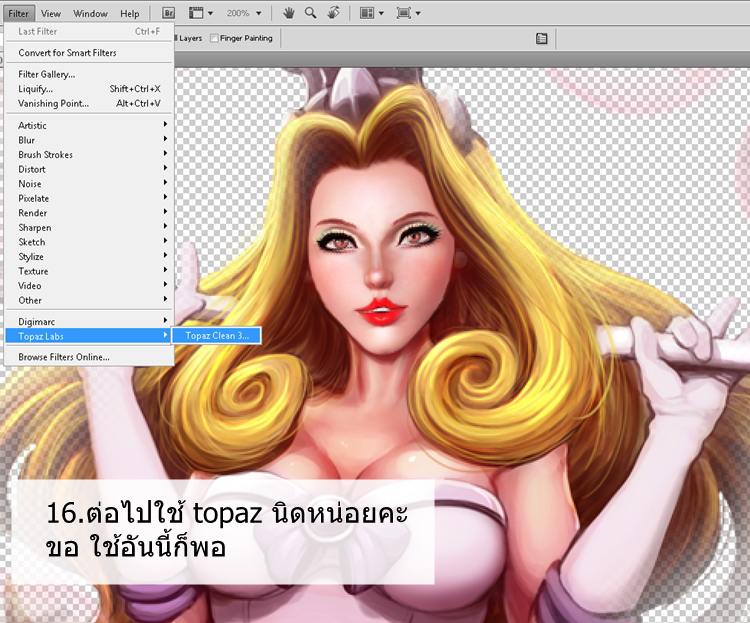Choose Topaz Clean 3 from submenu
This screenshot has width=750, height=623.
click(217, 335)
